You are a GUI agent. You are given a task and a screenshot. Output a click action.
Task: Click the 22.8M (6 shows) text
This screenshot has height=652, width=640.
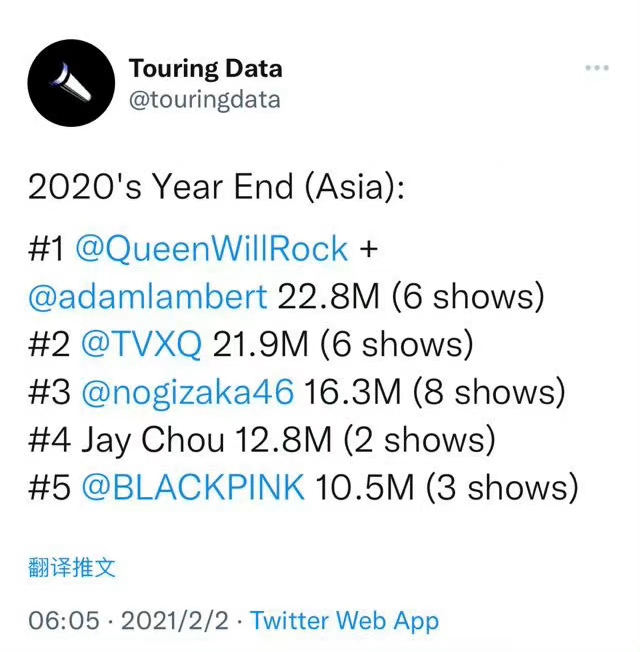click(x=411, y=296)
